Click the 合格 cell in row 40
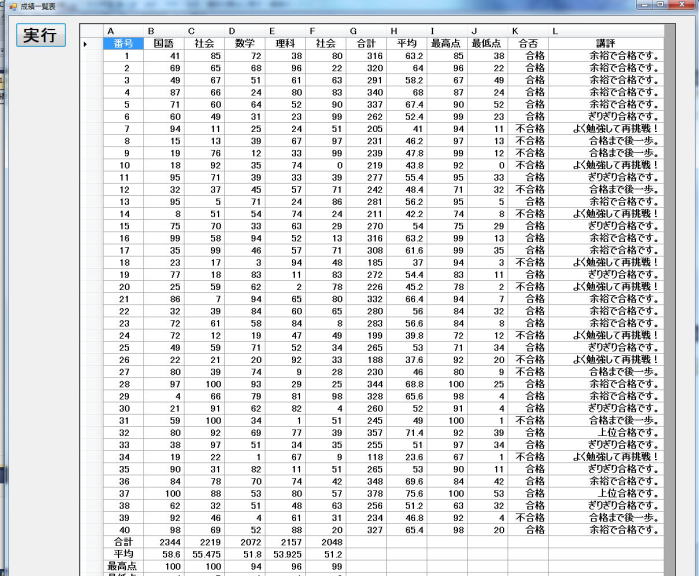The width and height of the screenshot is (699, 576). tap(528, 530)
